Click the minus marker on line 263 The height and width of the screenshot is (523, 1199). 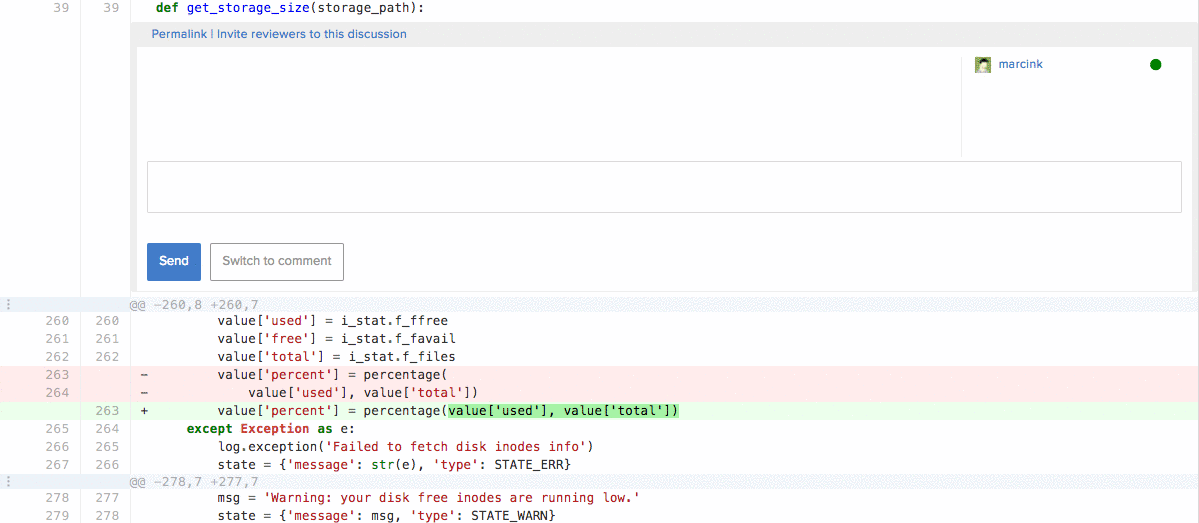pyautogui.click(x=144, y=375)
